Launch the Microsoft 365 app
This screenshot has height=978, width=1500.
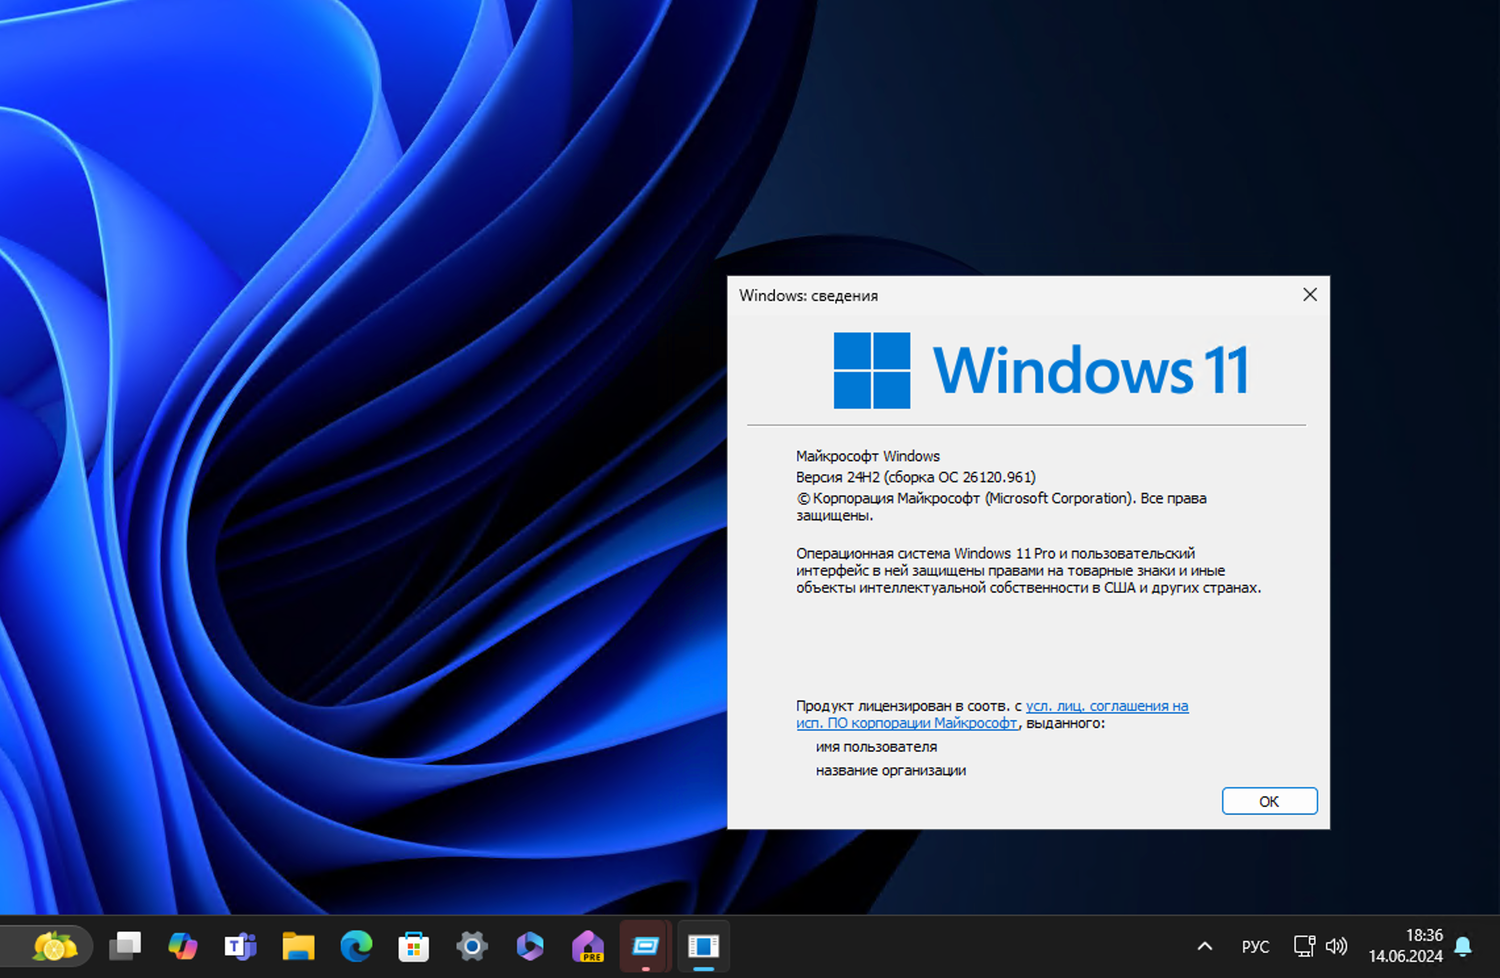529,945
